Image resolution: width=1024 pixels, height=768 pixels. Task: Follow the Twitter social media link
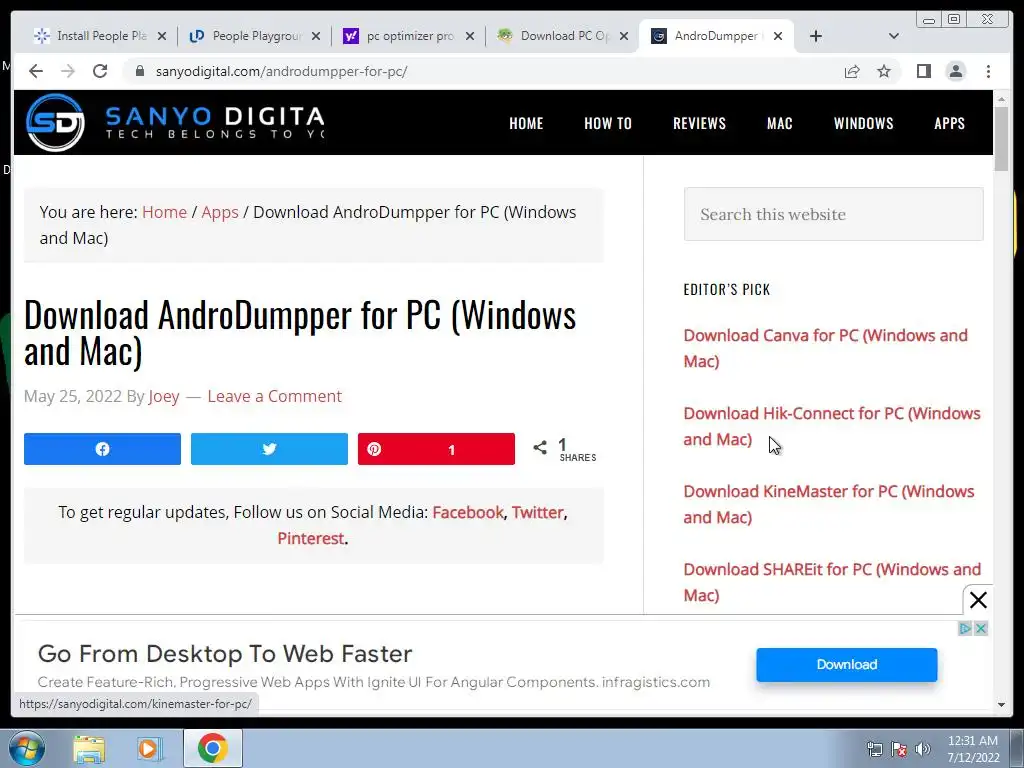(537, 513)
